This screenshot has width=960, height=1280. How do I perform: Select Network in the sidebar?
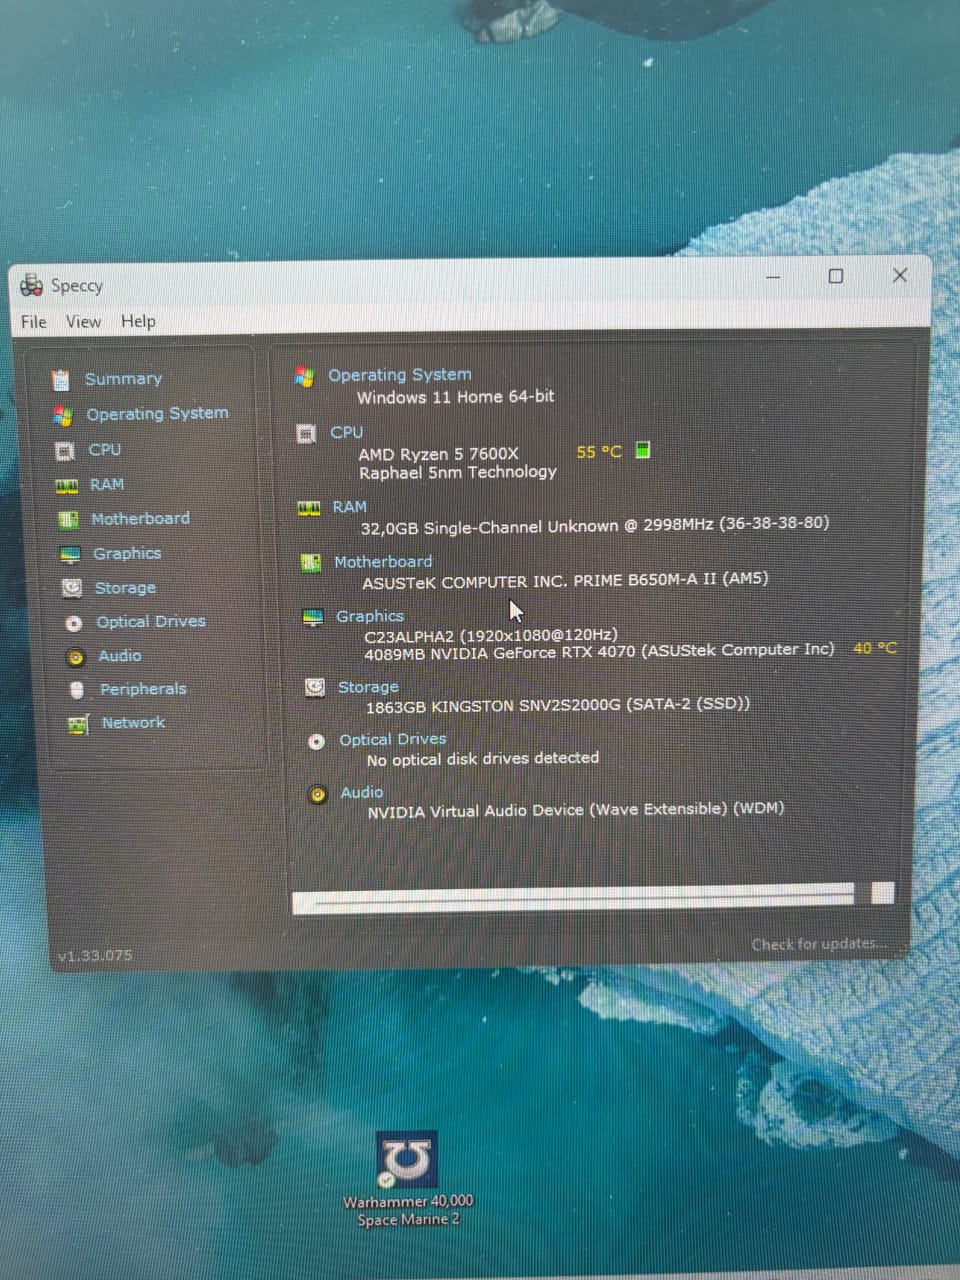point(133,723)
